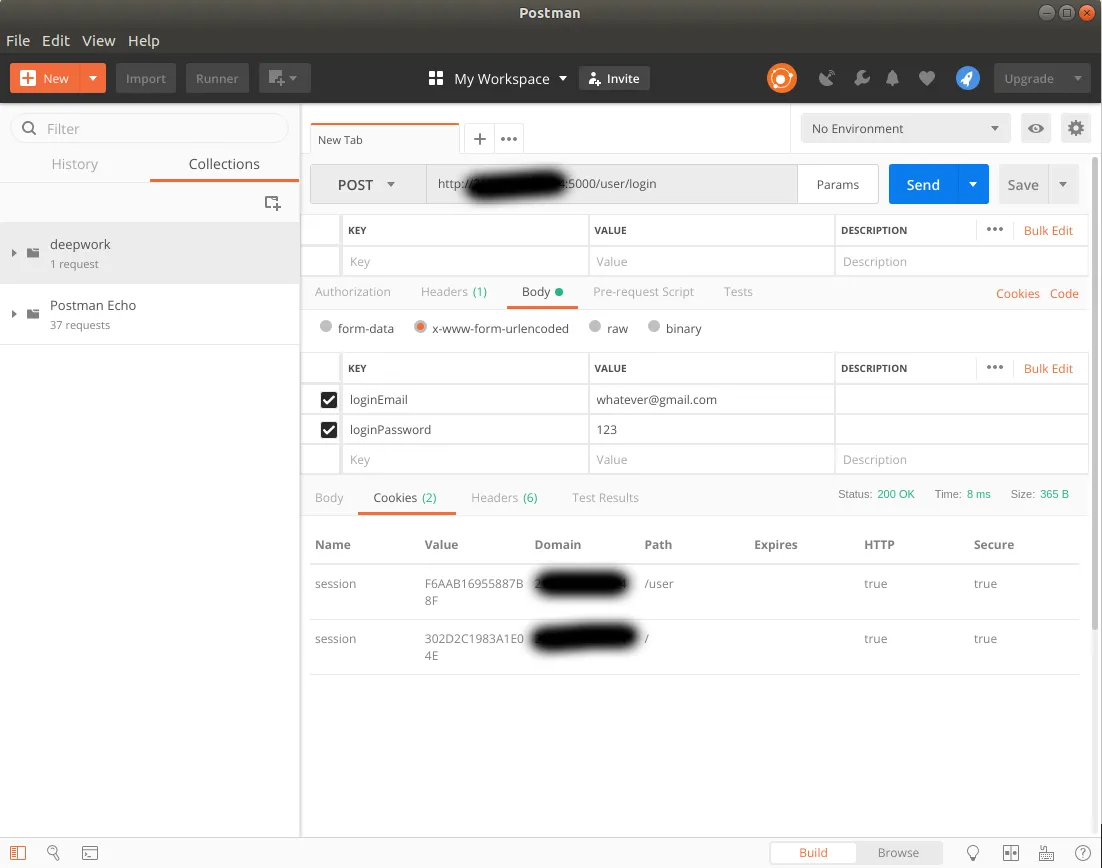
Task: Open the new window icon dropdown
Action: [x=285, y=78]
